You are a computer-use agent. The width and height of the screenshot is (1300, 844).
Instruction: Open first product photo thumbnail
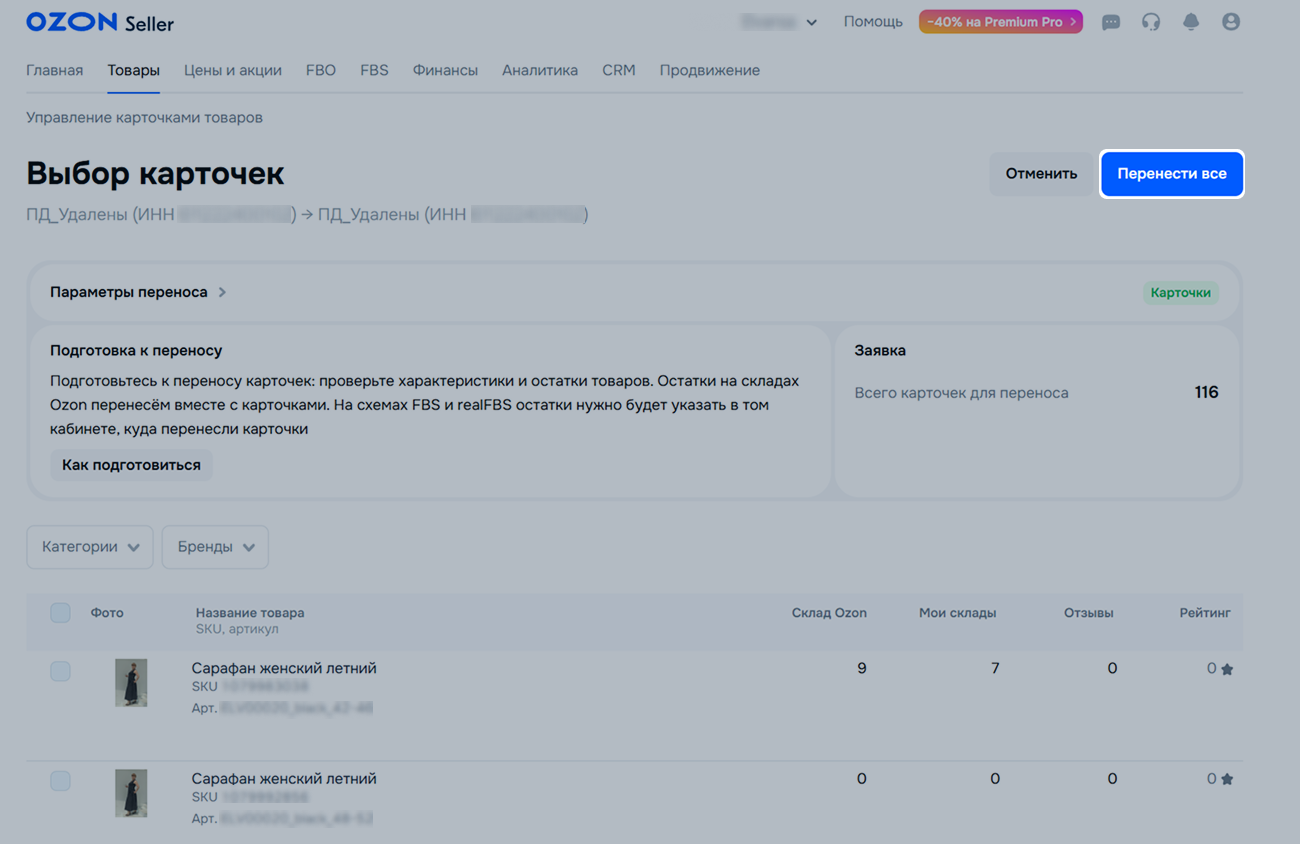[x=131, y=683]
